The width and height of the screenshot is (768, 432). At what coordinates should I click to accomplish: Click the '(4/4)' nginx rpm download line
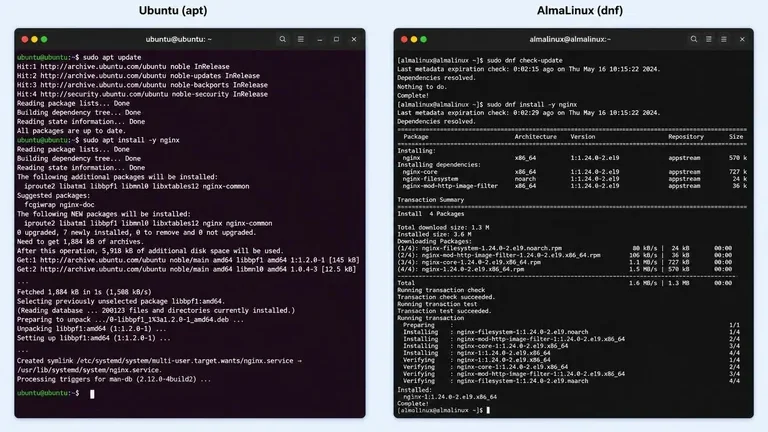point(565,269)
